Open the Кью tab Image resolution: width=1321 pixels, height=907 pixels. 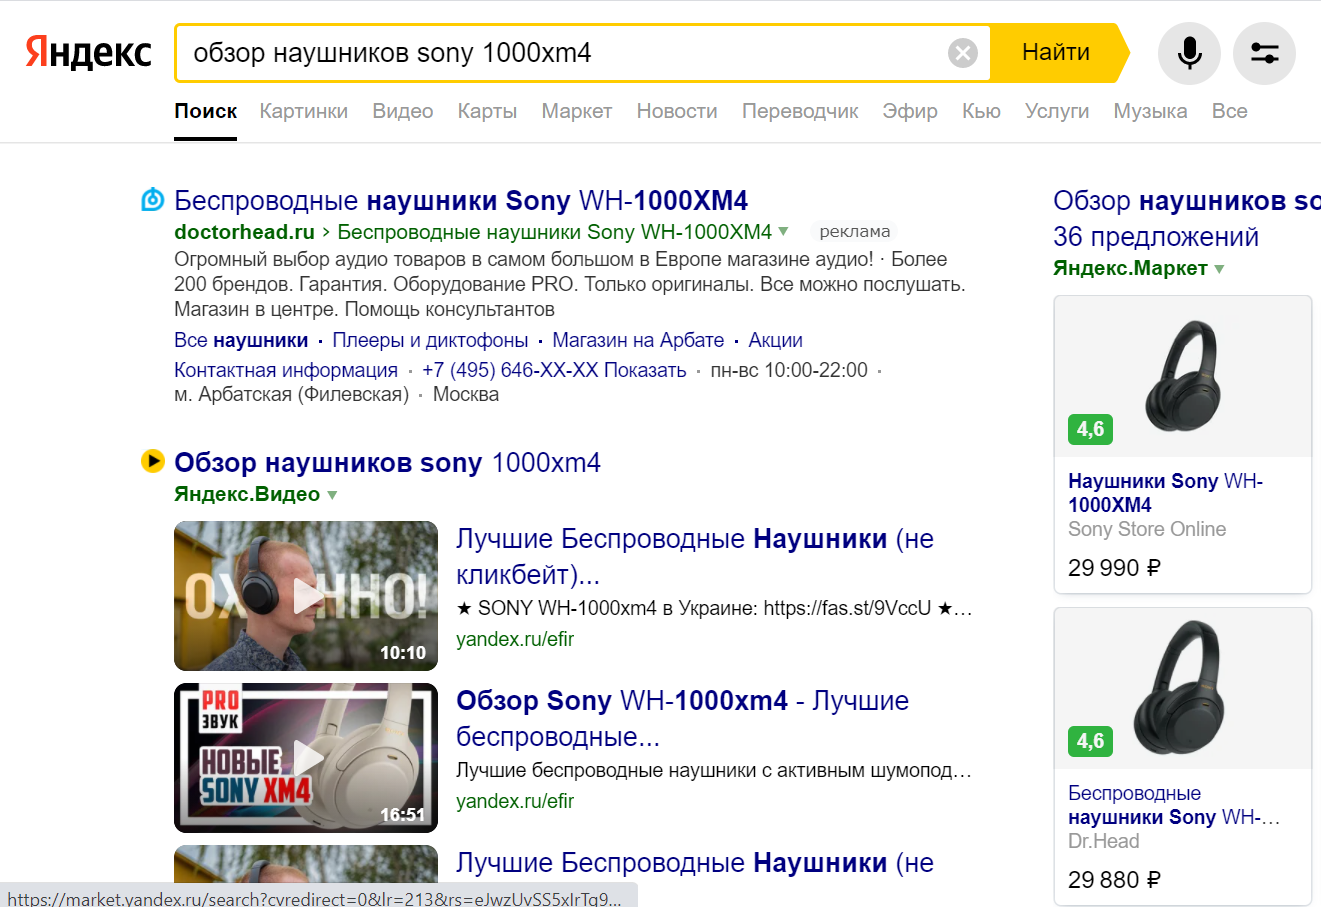point(981,111)
